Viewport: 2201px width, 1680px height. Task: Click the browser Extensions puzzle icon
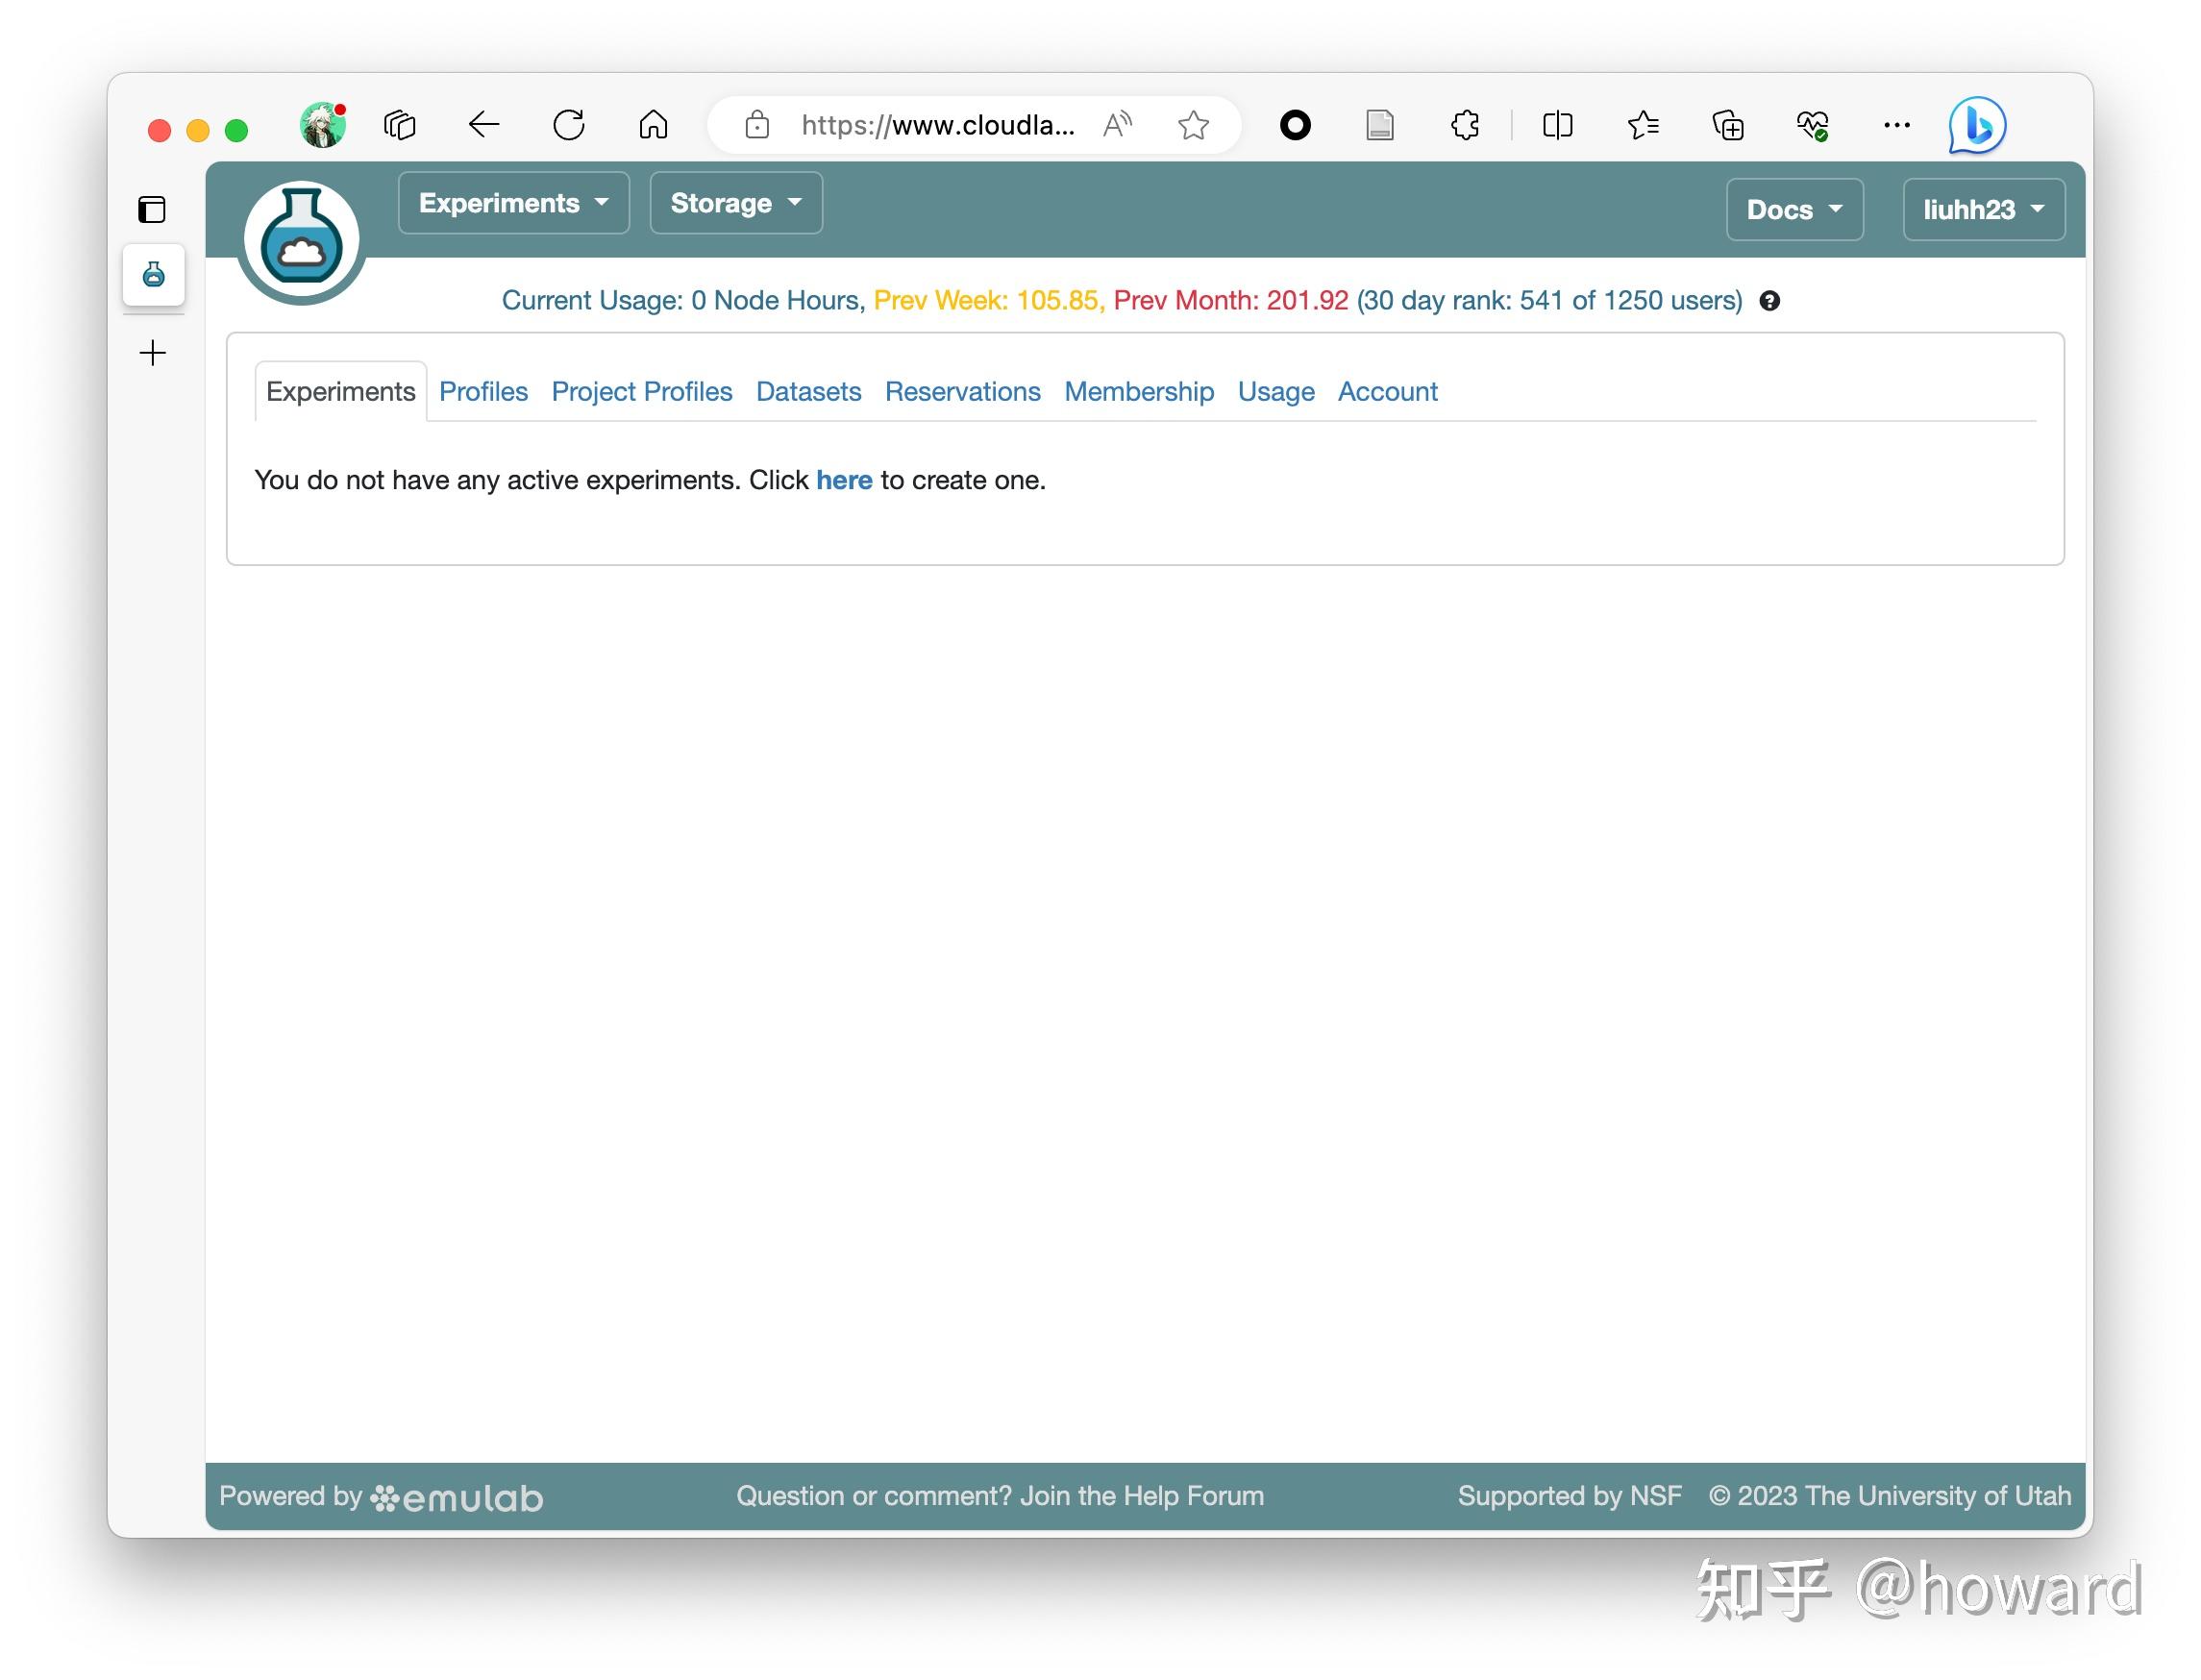(x=1465, y=126)
